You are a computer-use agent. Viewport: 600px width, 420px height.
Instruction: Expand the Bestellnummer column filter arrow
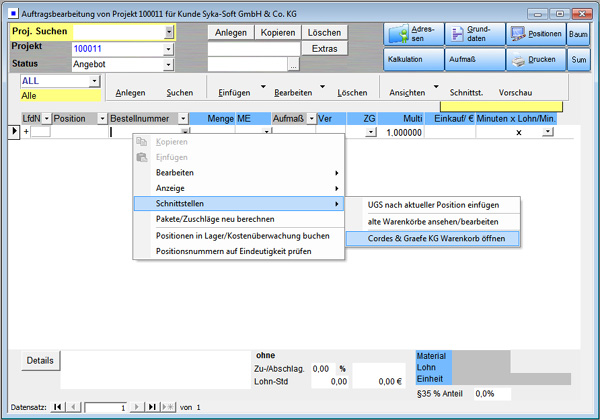183,118
